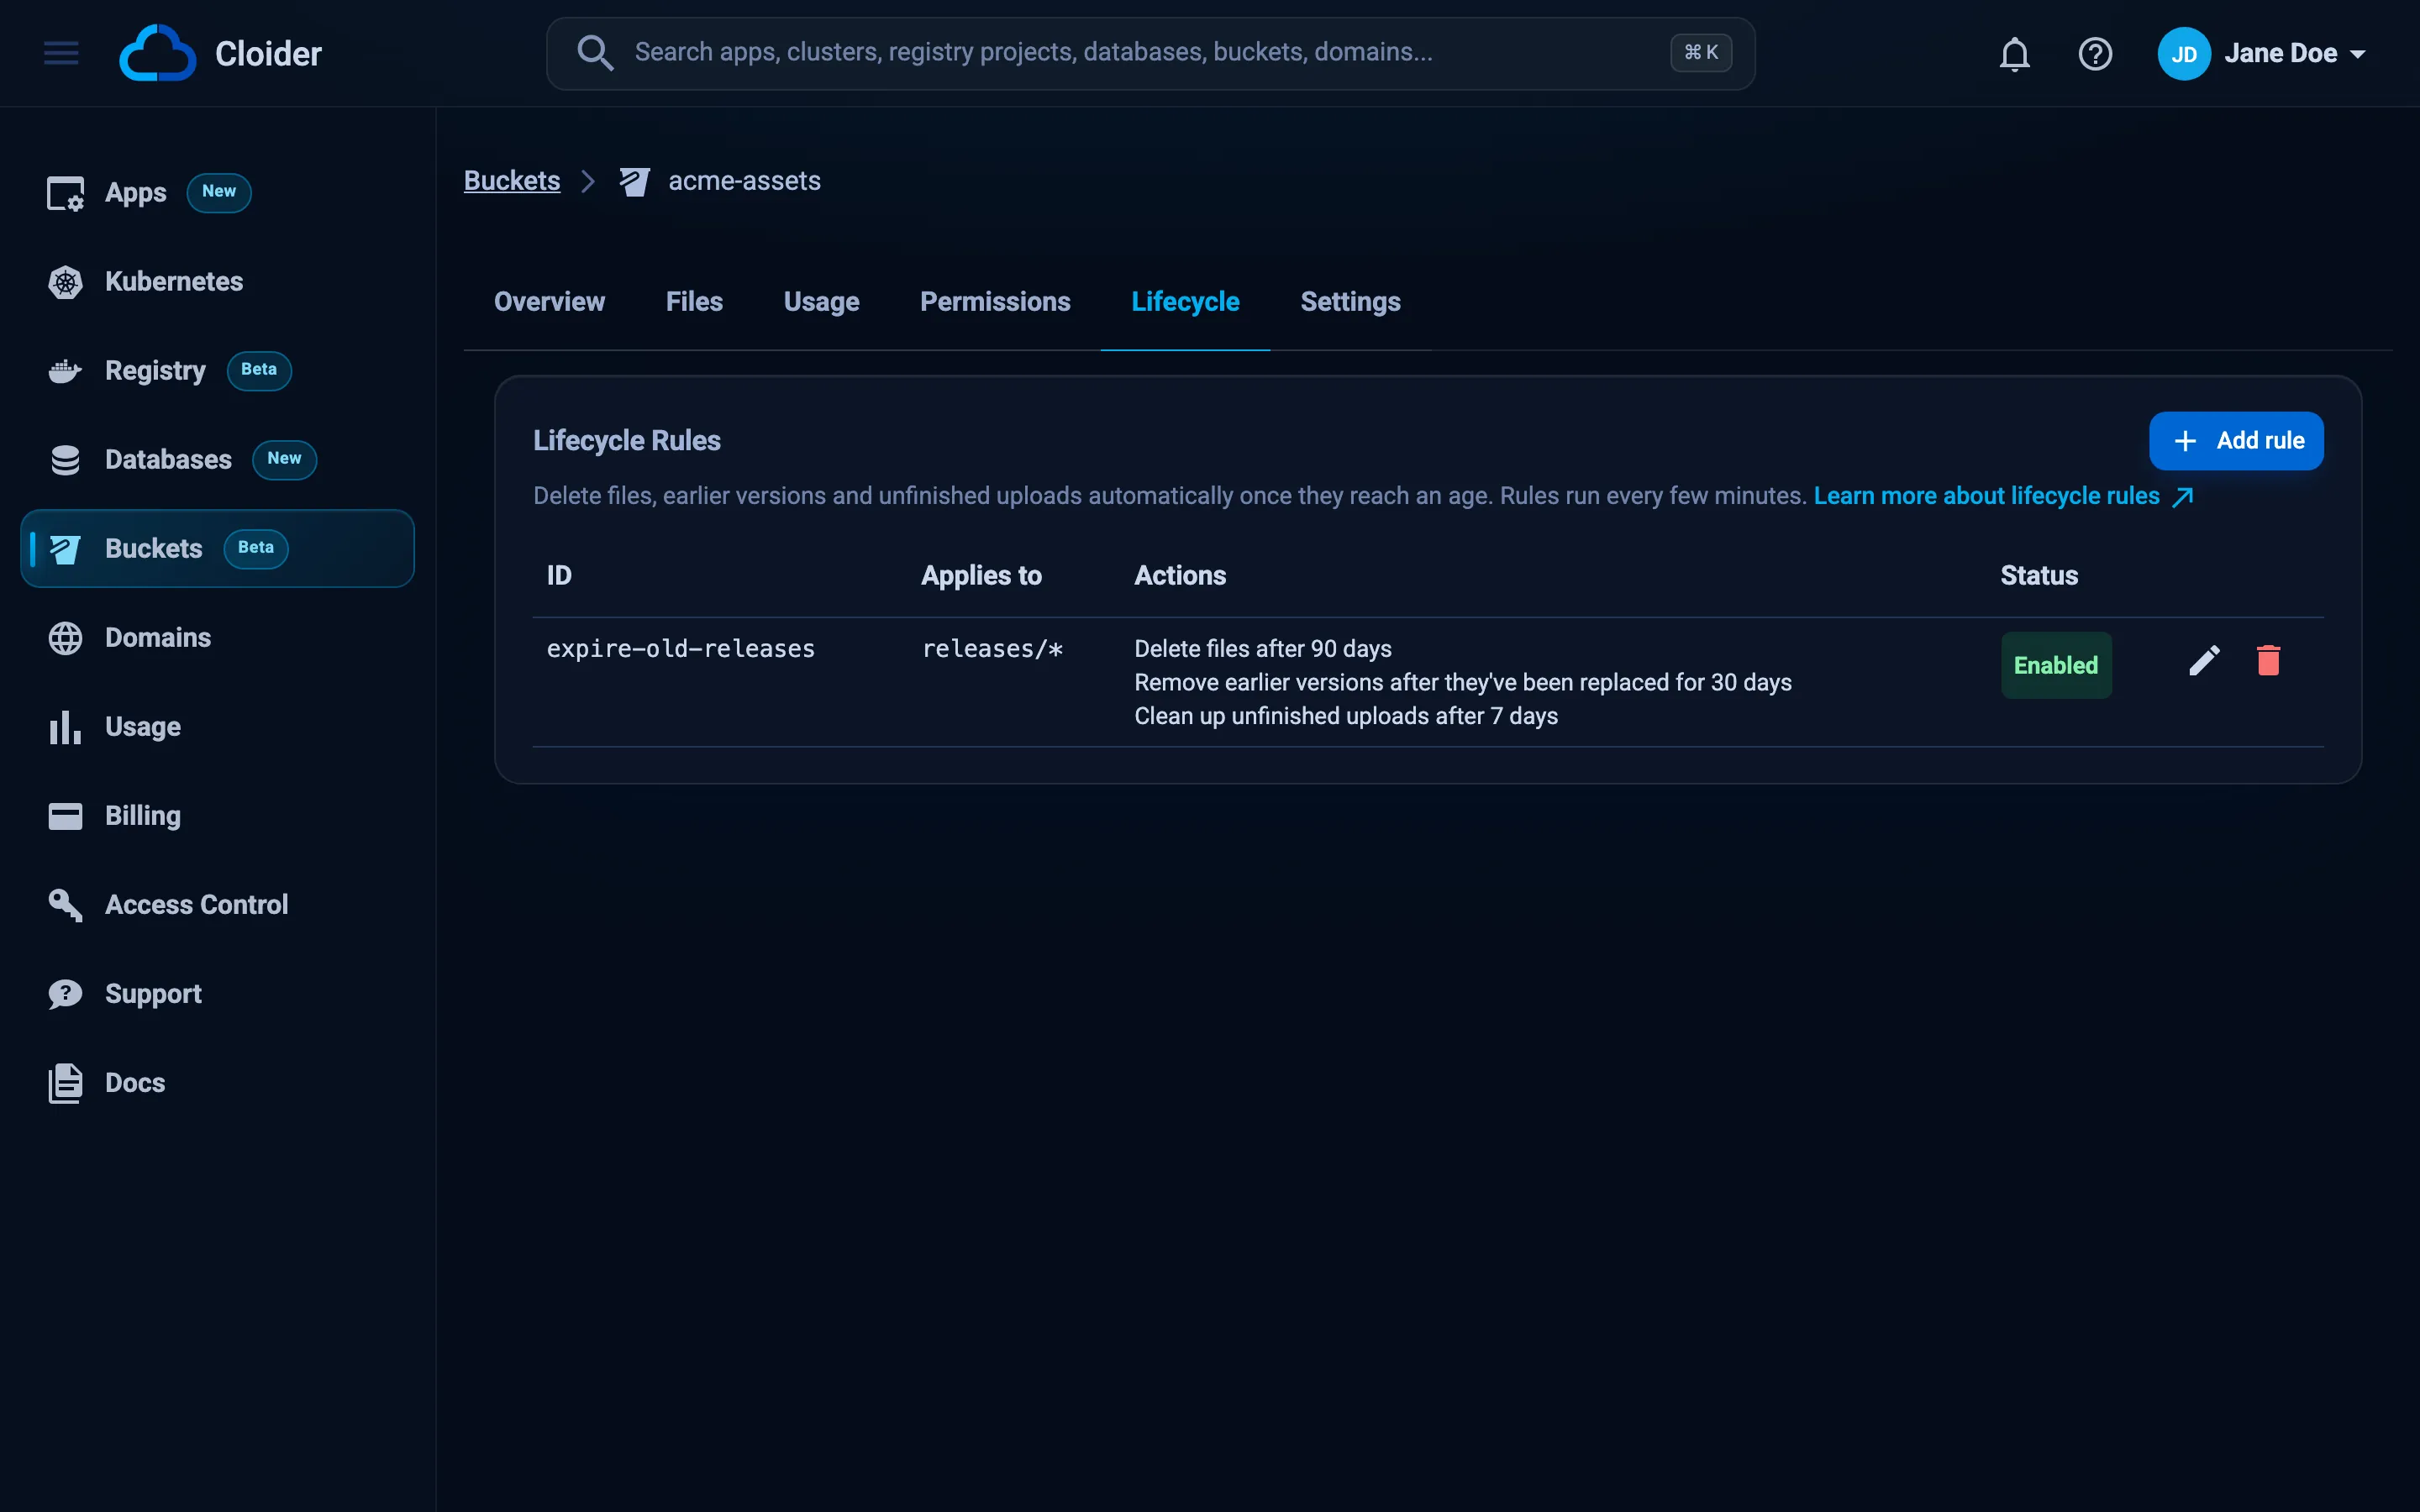Switch to the Overview tab
Viewport: 2420px width, 1512px height.
pos(549,302)
